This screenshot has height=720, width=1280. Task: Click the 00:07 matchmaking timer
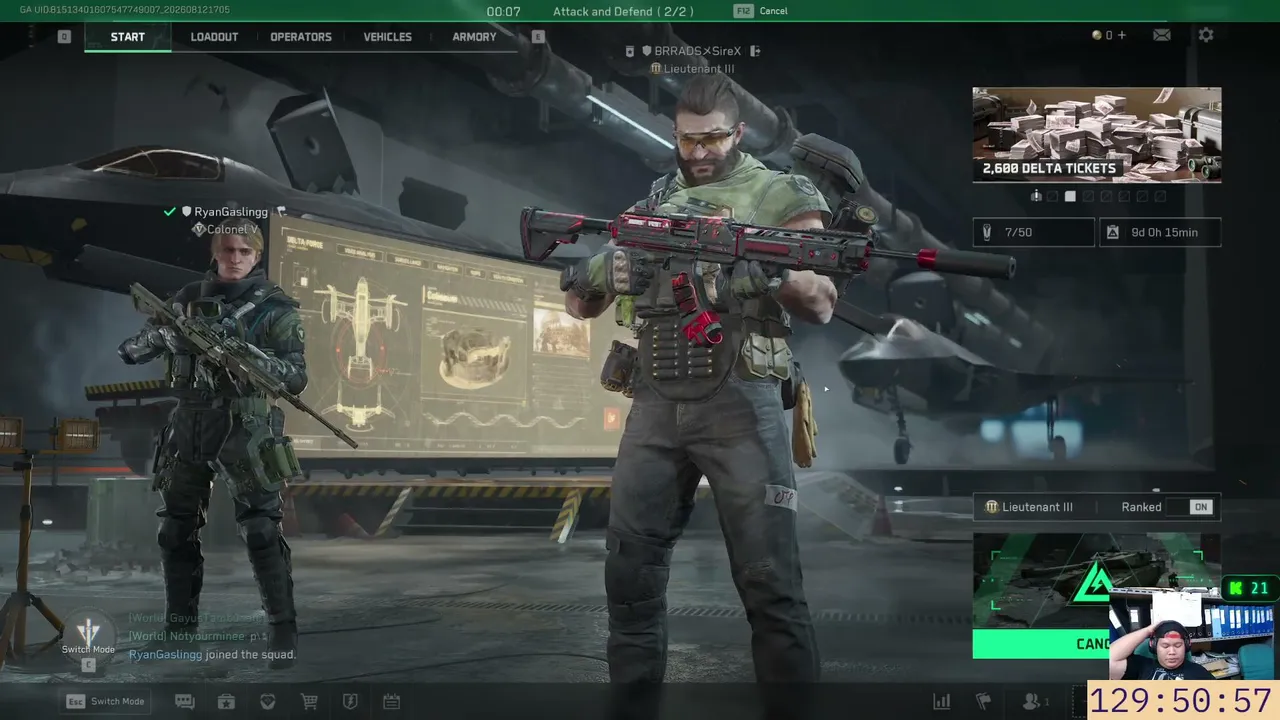tap(503, 11)
